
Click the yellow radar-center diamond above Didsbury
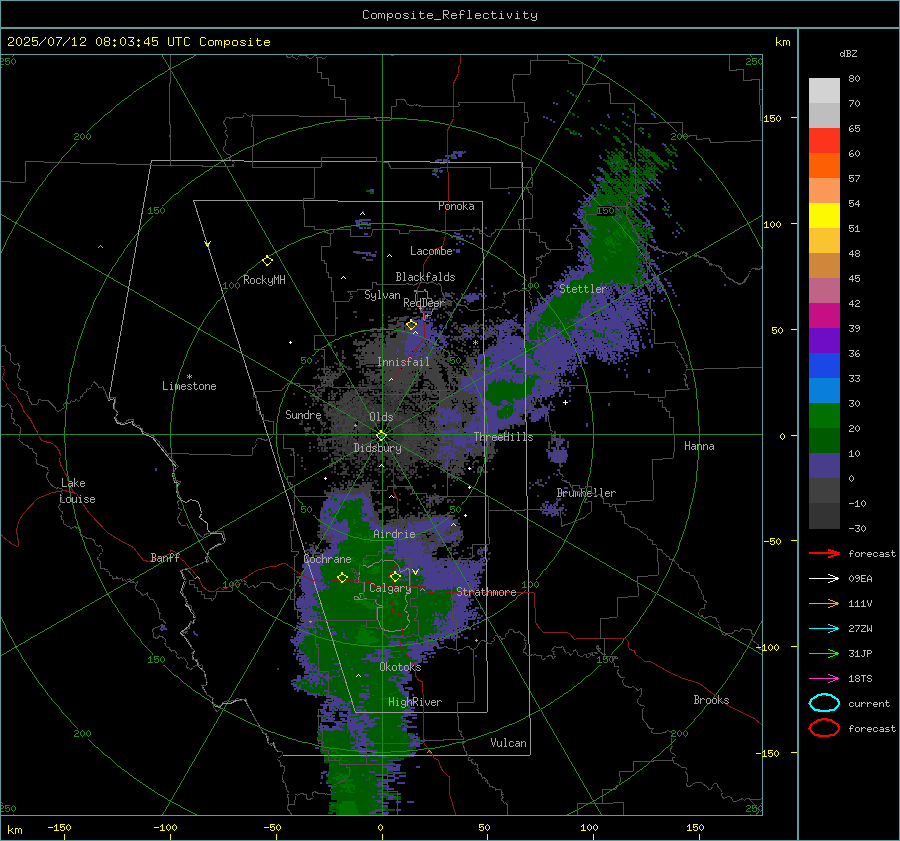point(381,435)
